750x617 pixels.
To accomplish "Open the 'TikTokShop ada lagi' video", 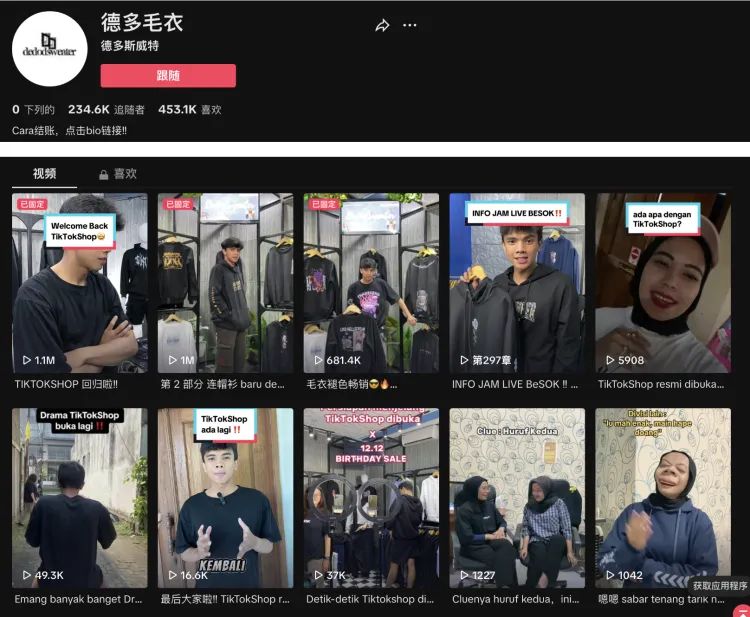I will (x=225, y=498).
